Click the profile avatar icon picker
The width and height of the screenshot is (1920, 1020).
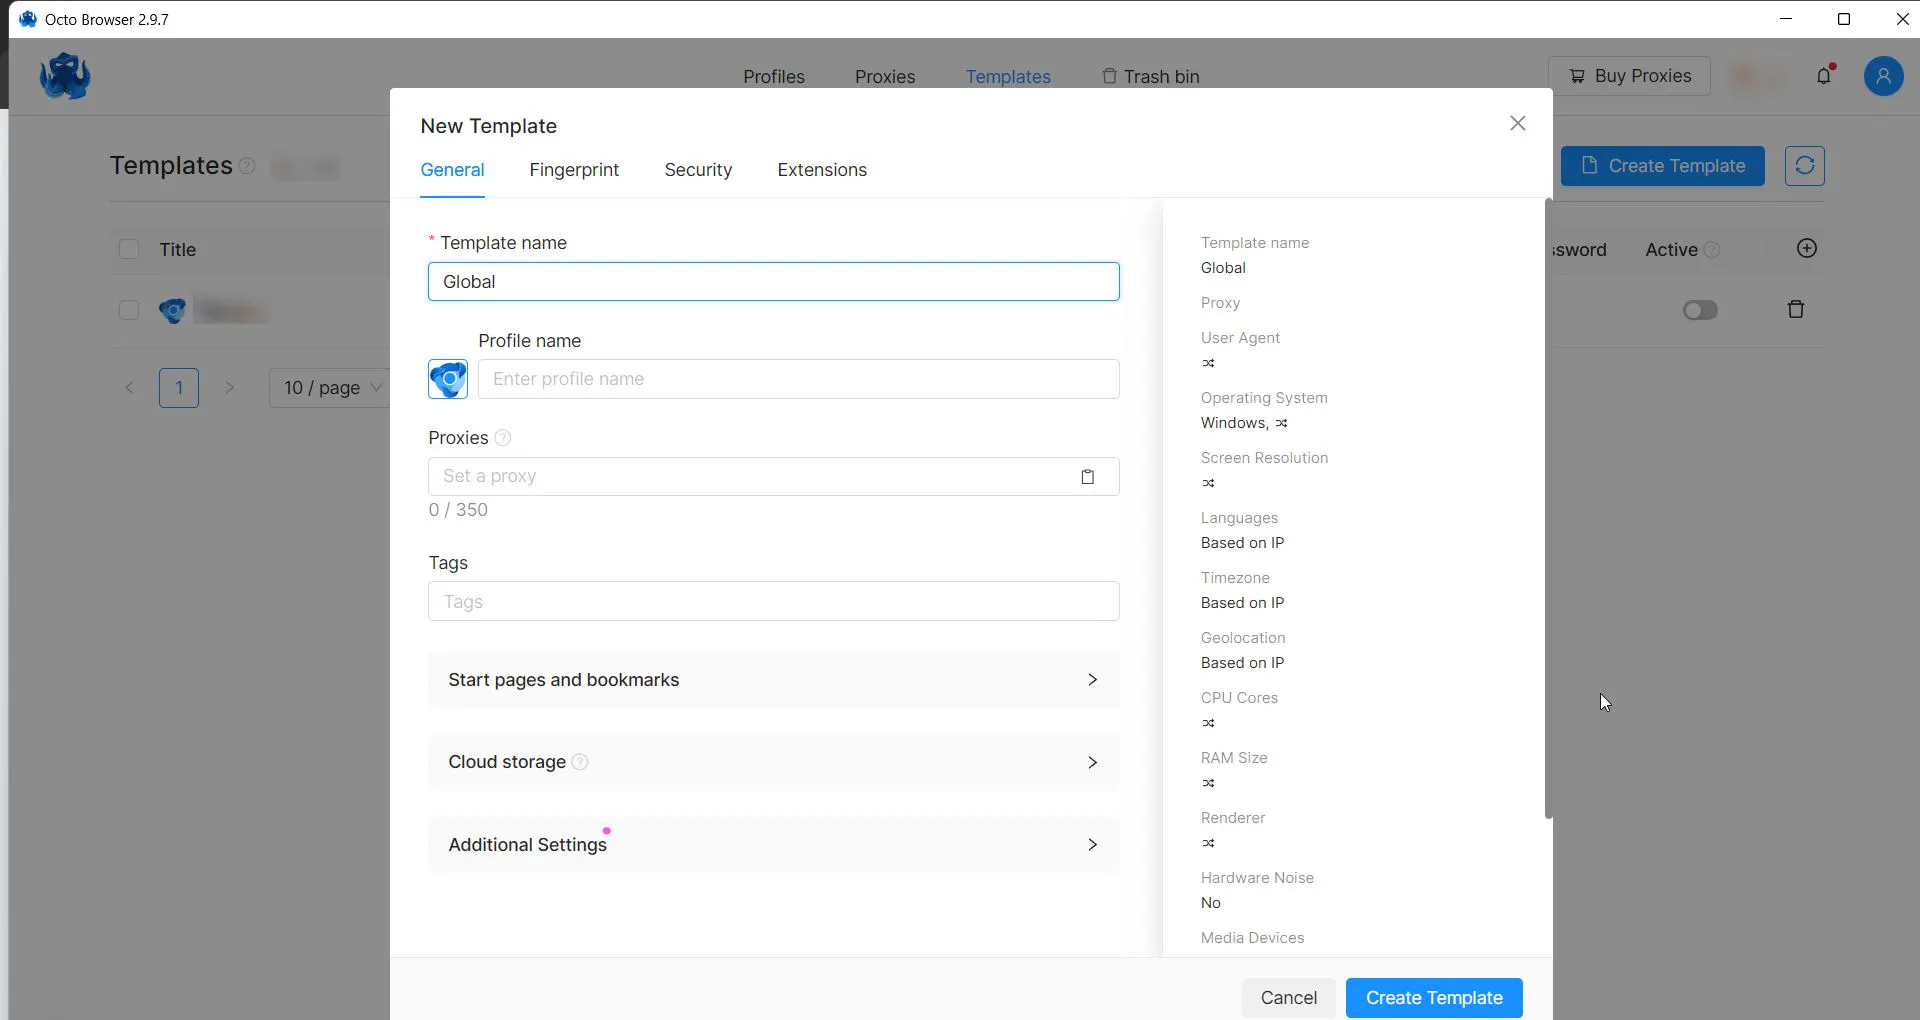pyautogui.click(x=448, y=379)
